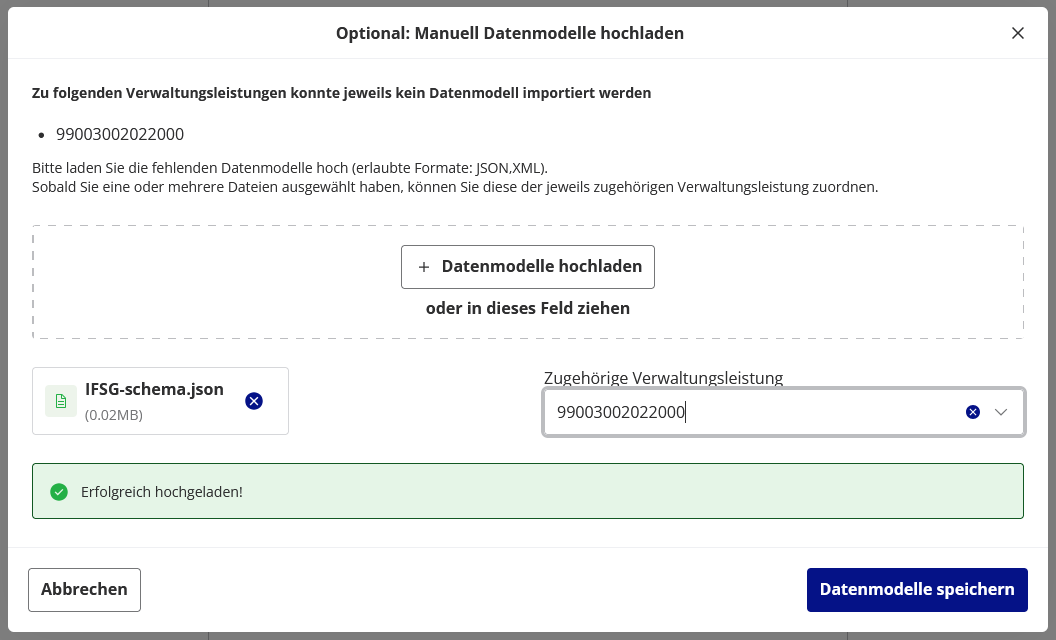Clear the selected Verwaltungsleistung value

[971, 411]
